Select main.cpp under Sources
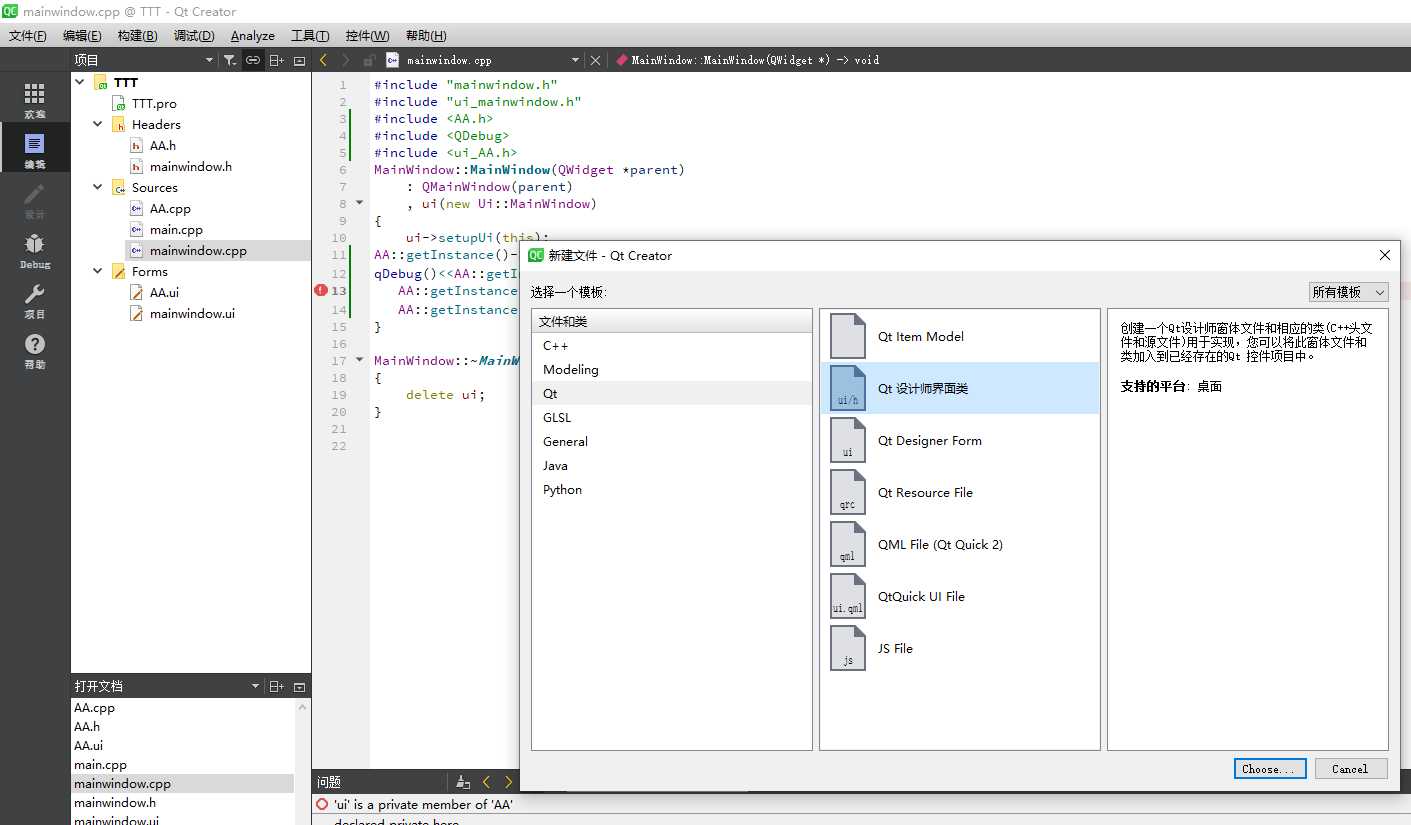This screenshot has width=1411, height=825. pyautogui.click(x=176, y=229)
